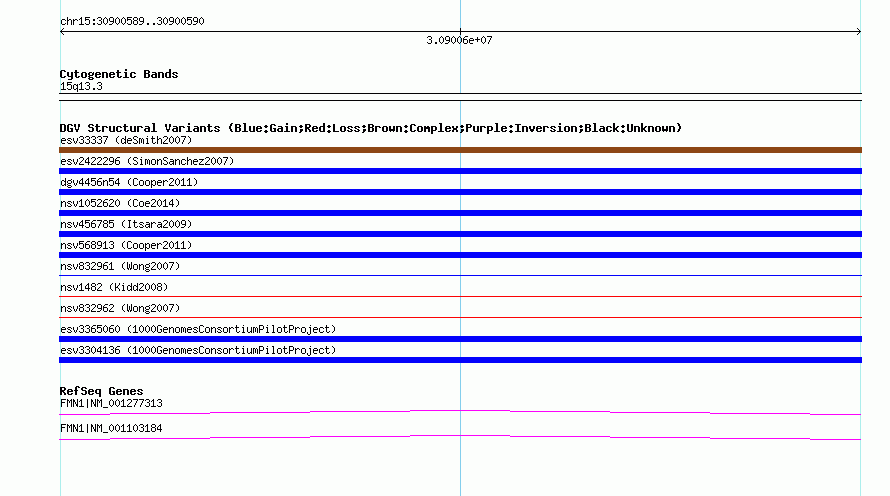The image size is (890, 496).
Task: Select the DGV Structural Variants track title
Action: click(x=371, y=128)
